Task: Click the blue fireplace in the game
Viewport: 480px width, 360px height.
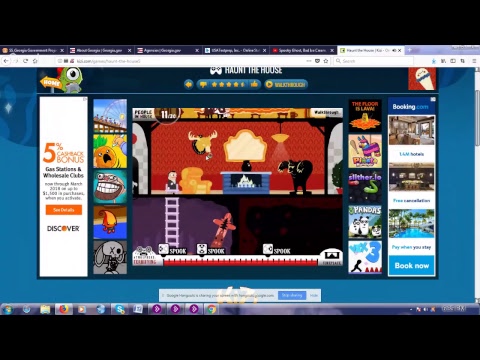Action: click(246, 182)
